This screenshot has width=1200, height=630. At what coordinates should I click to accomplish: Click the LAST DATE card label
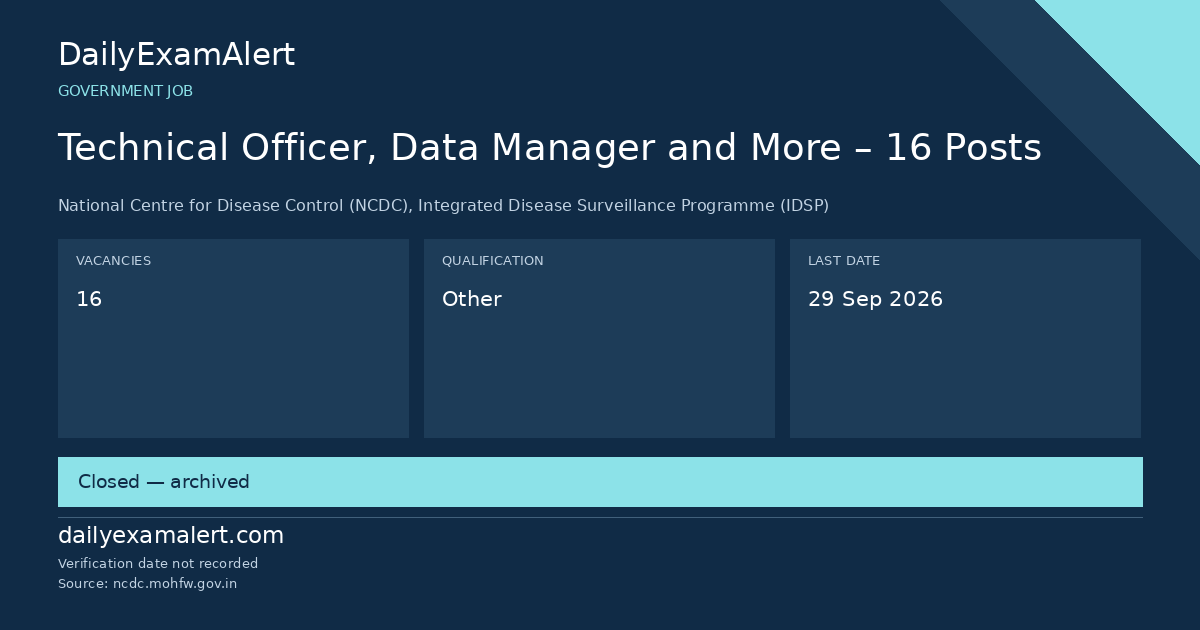click(x=844, y=261)
